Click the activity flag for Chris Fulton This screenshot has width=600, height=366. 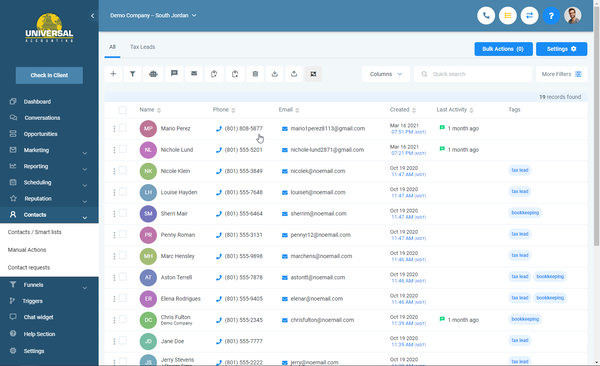click(x=442, y=319)
